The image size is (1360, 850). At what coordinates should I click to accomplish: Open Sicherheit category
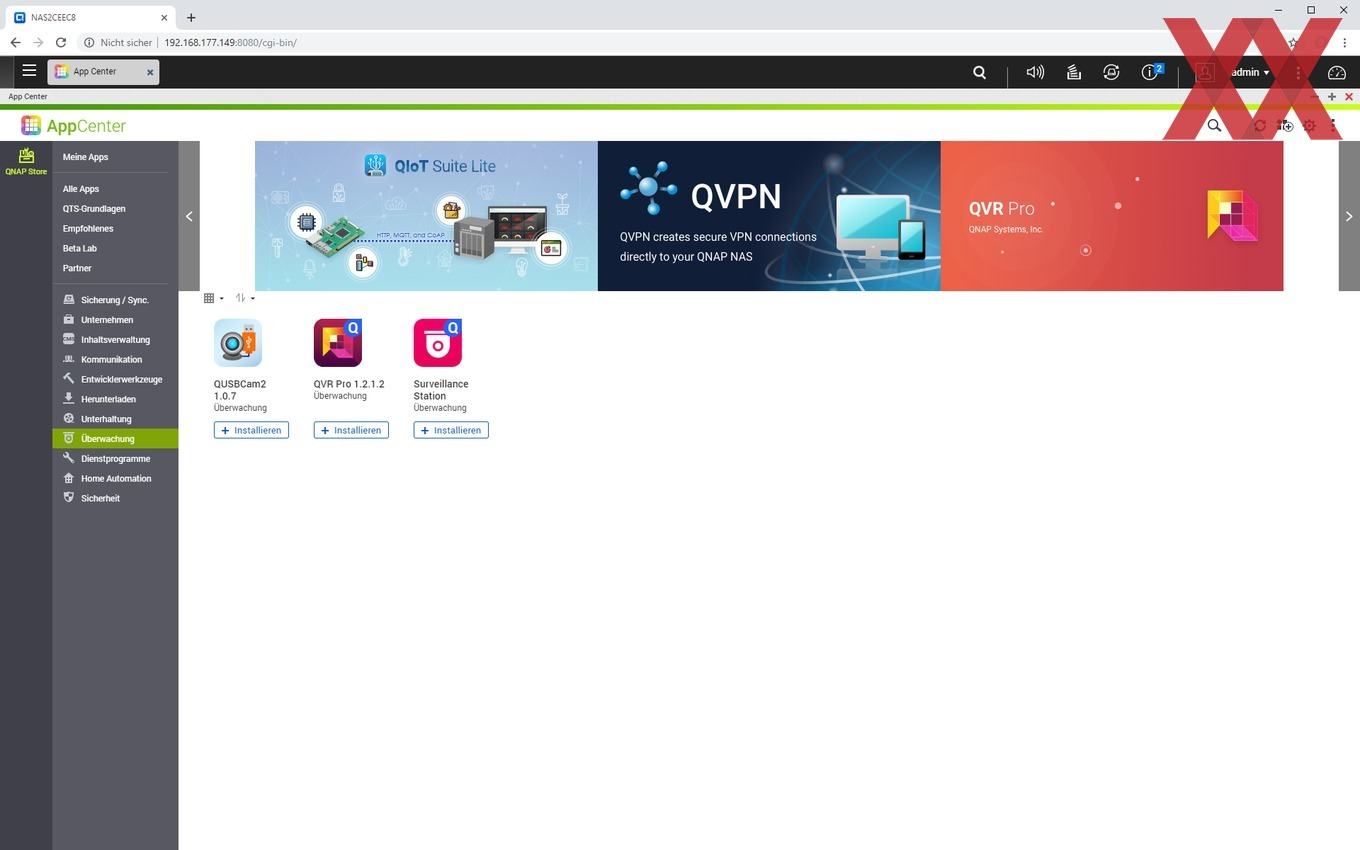tap(115, 498)
